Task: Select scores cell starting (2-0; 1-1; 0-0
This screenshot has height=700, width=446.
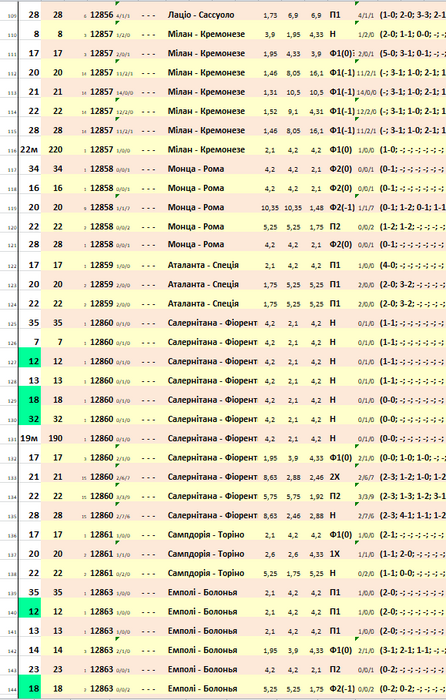Action: 412,34
